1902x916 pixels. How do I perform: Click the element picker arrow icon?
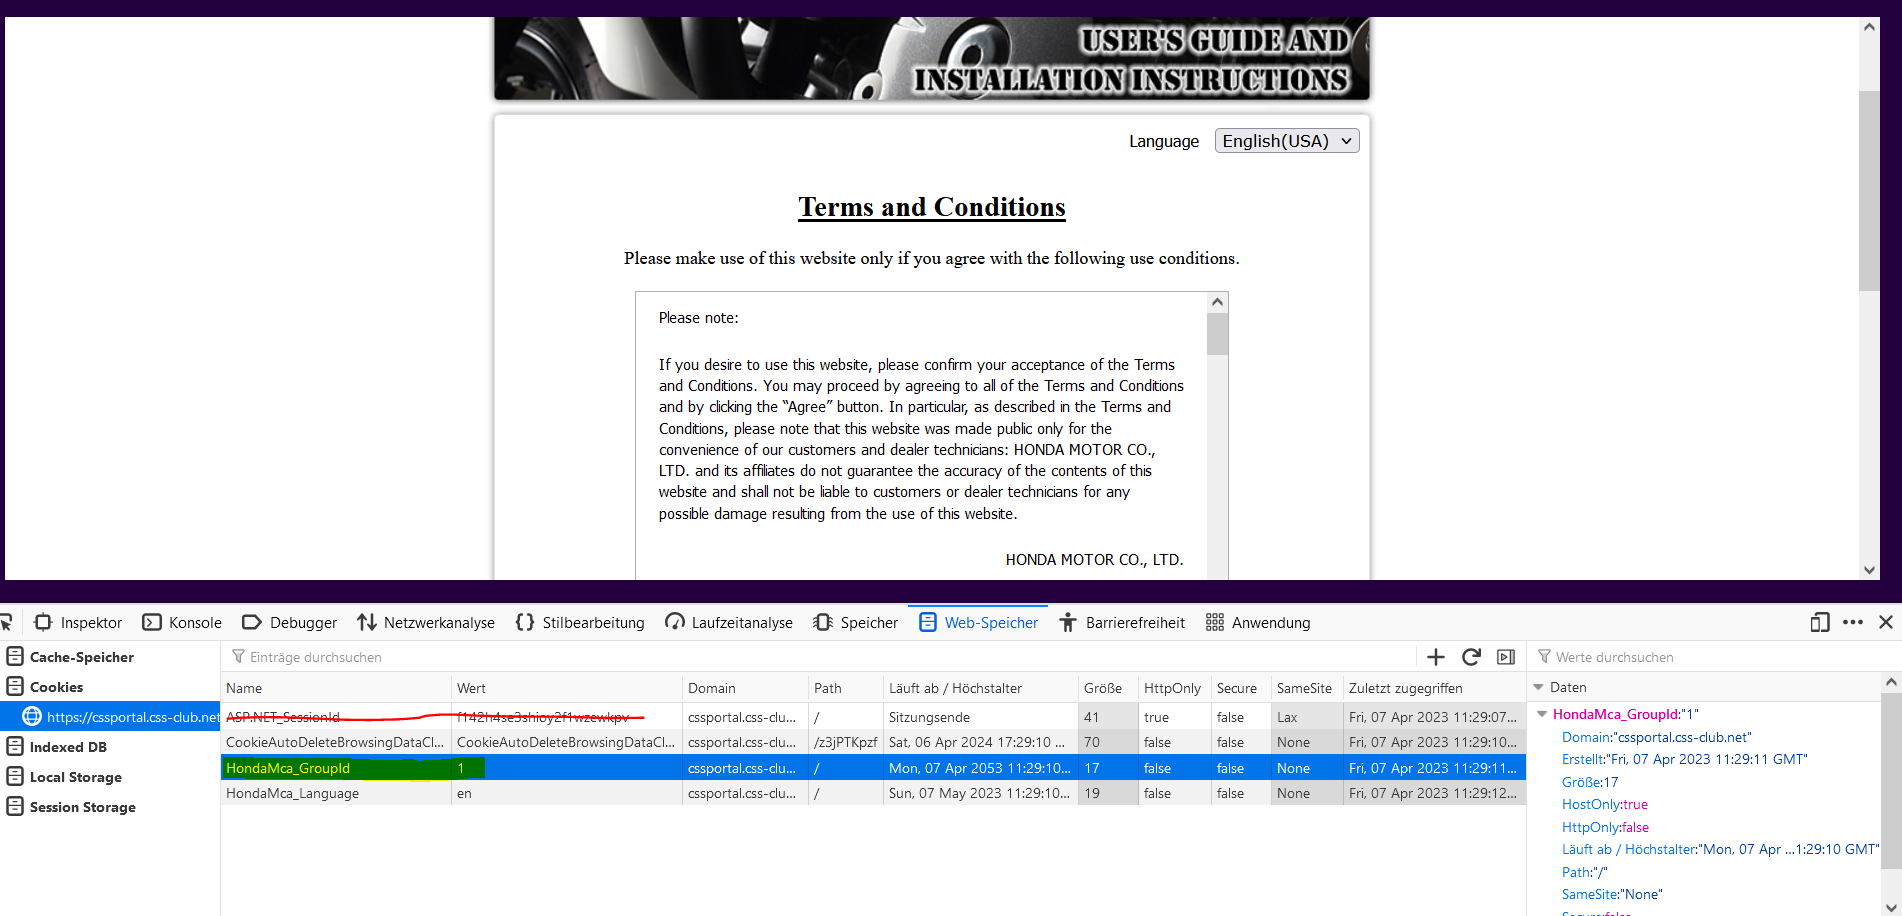click(6, 622)
